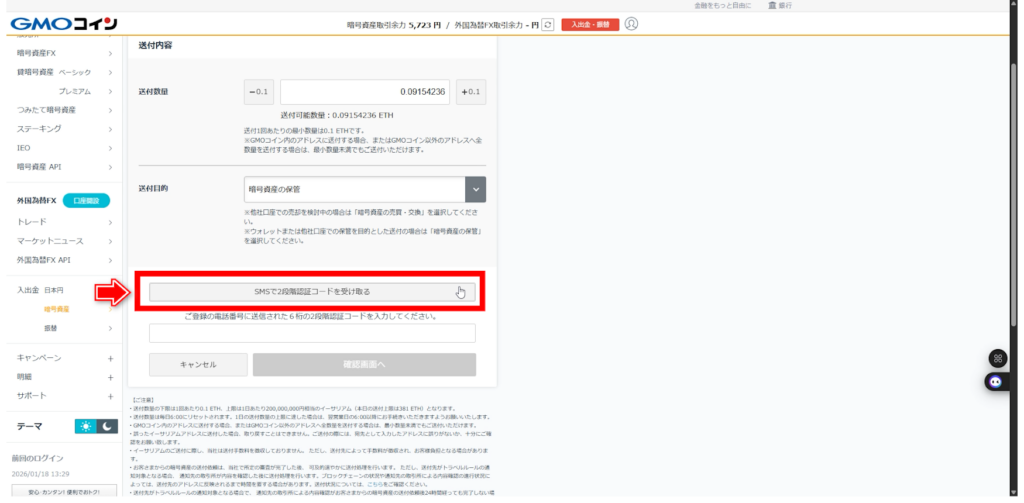Refresh the trading balance display
The height and width of the screenshot is (503, 1024).
coord(547,24)
